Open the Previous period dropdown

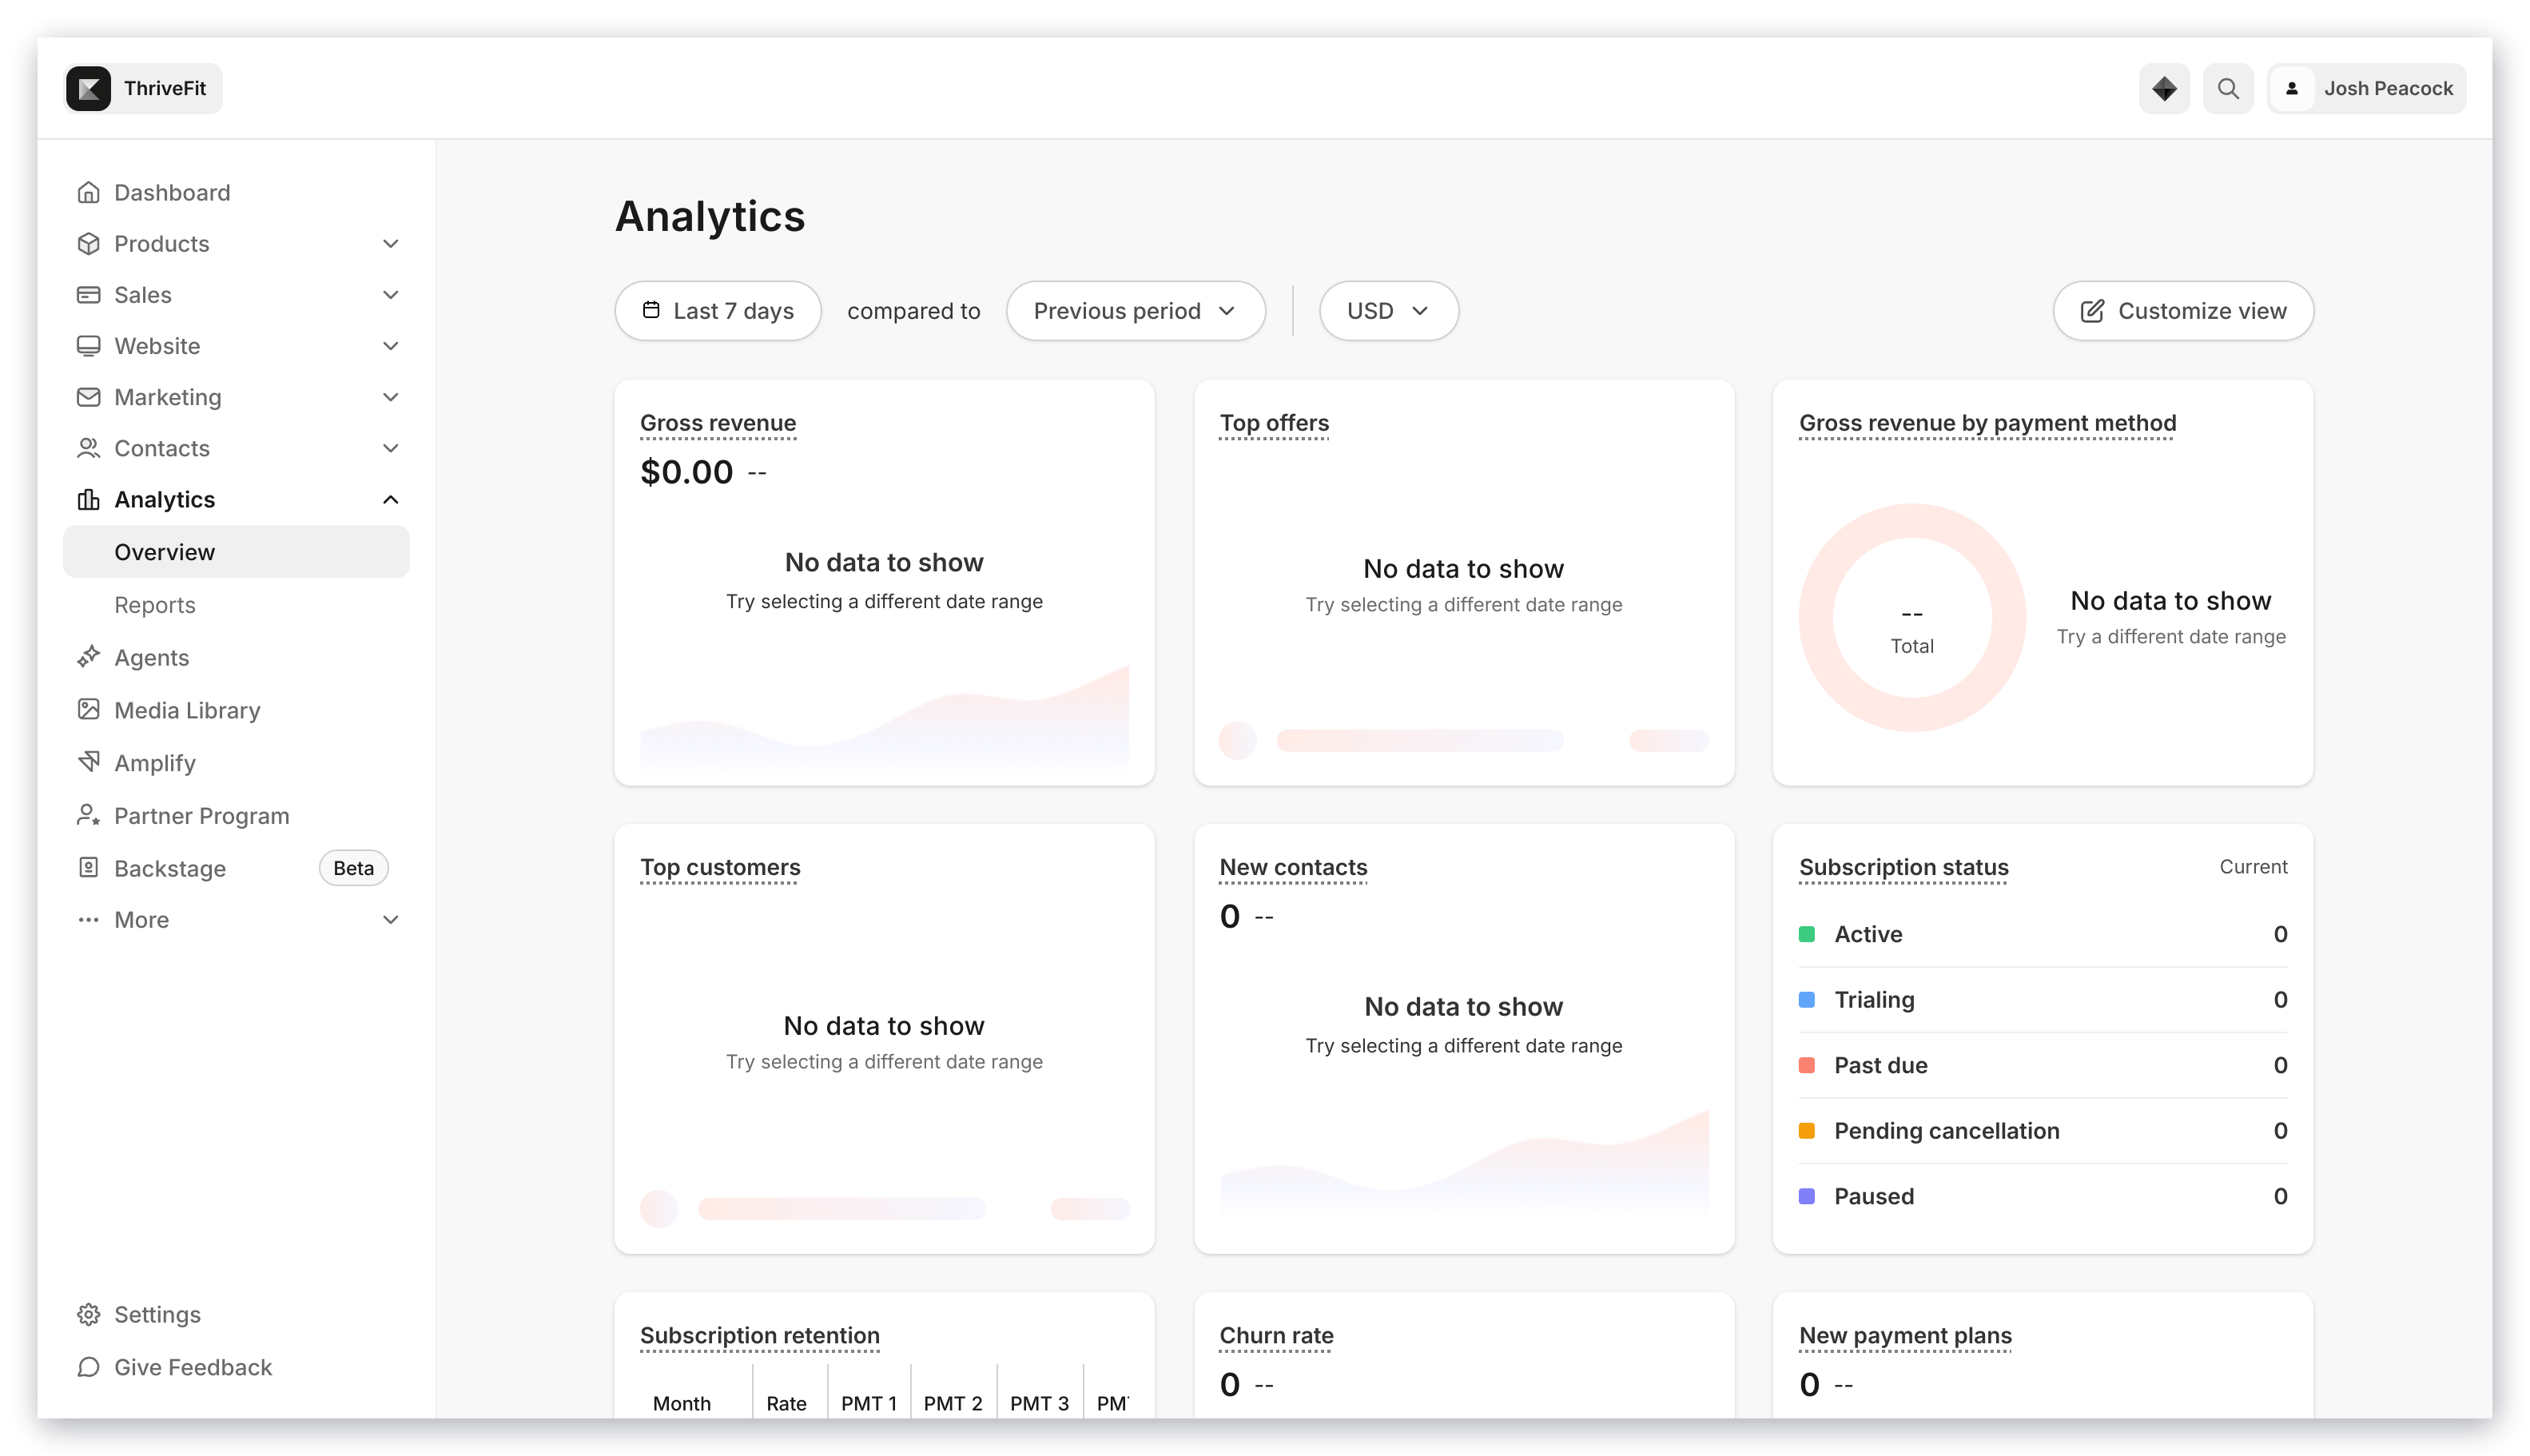[1135, 311]
